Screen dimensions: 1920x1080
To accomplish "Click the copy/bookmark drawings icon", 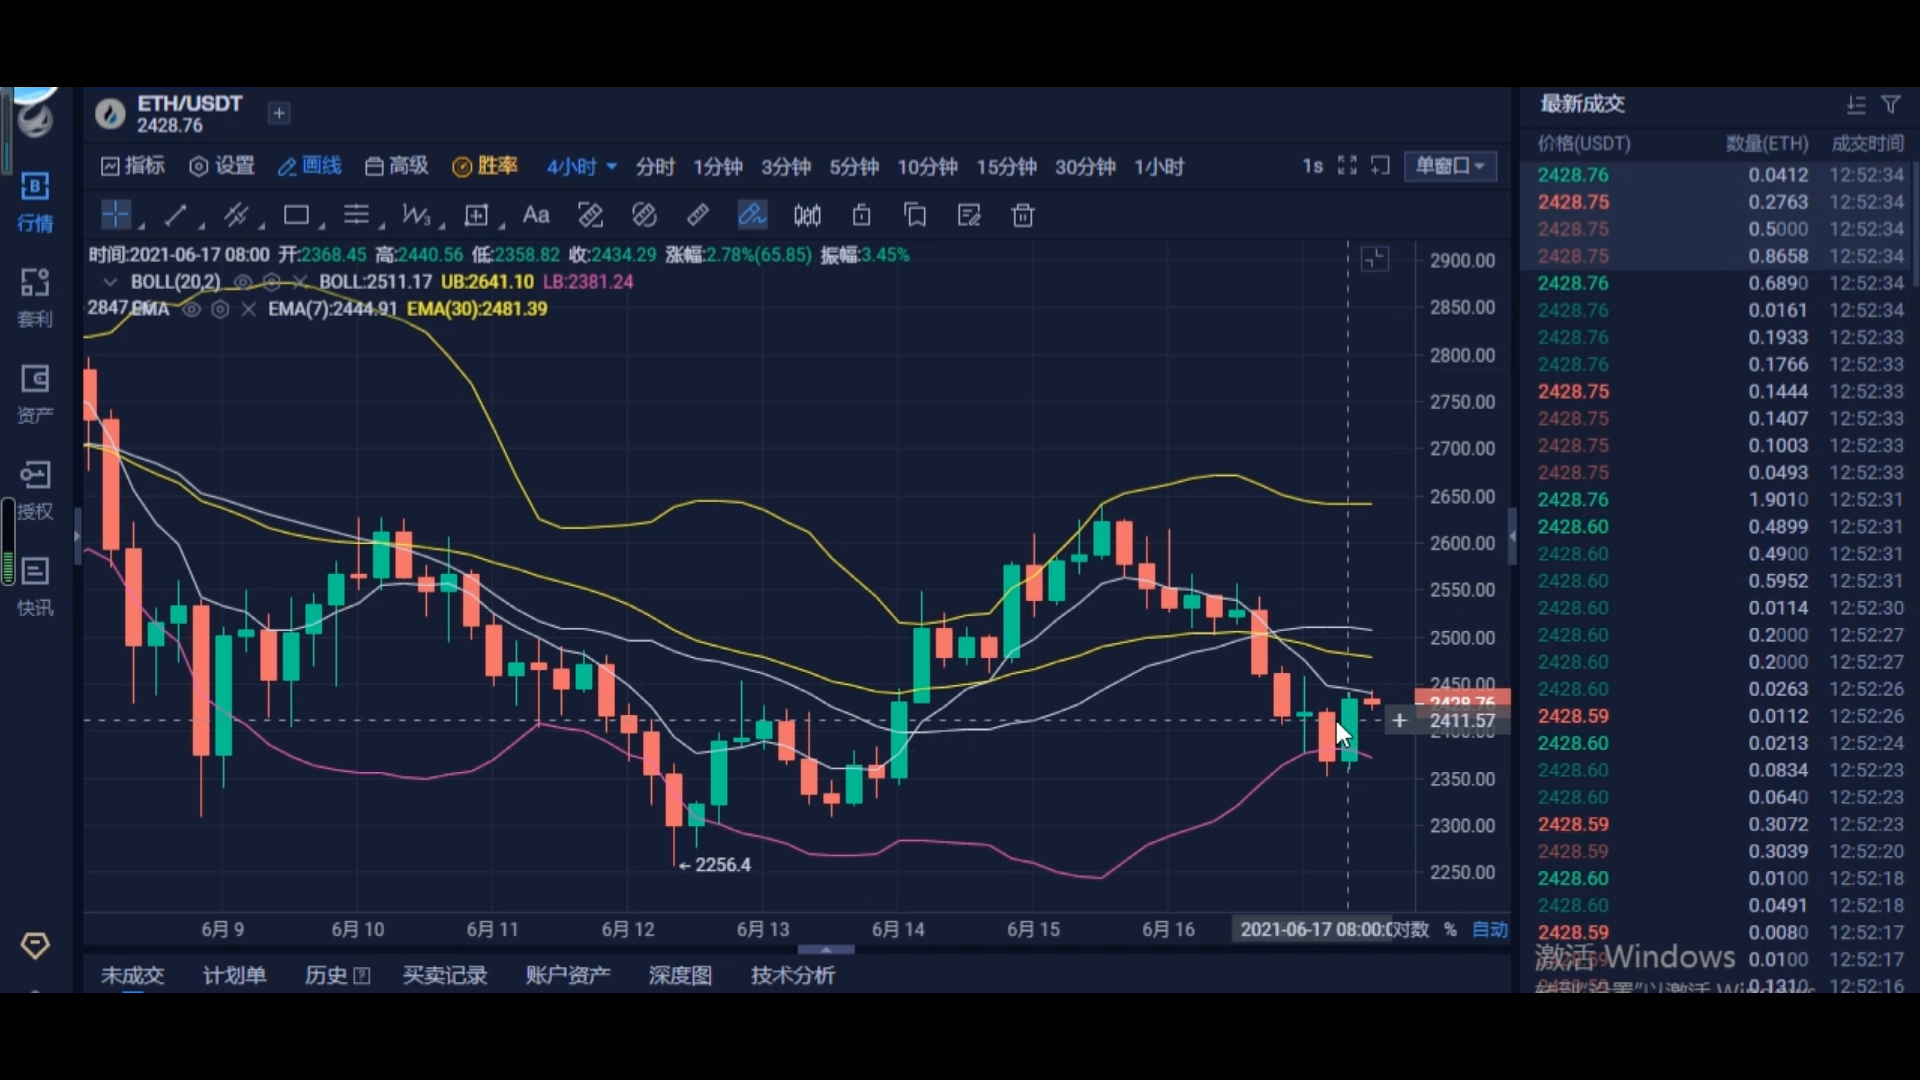I will 915,215.
